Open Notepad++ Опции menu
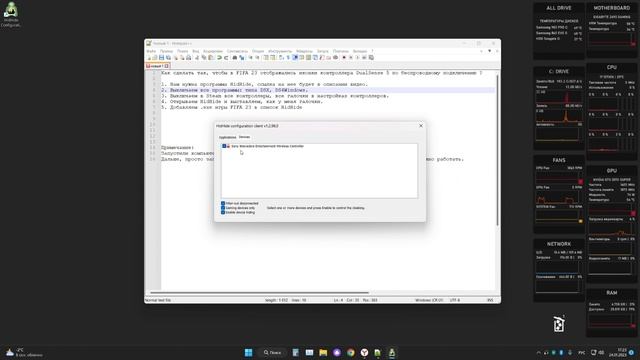640x360 pixels. tap(258, 51)
